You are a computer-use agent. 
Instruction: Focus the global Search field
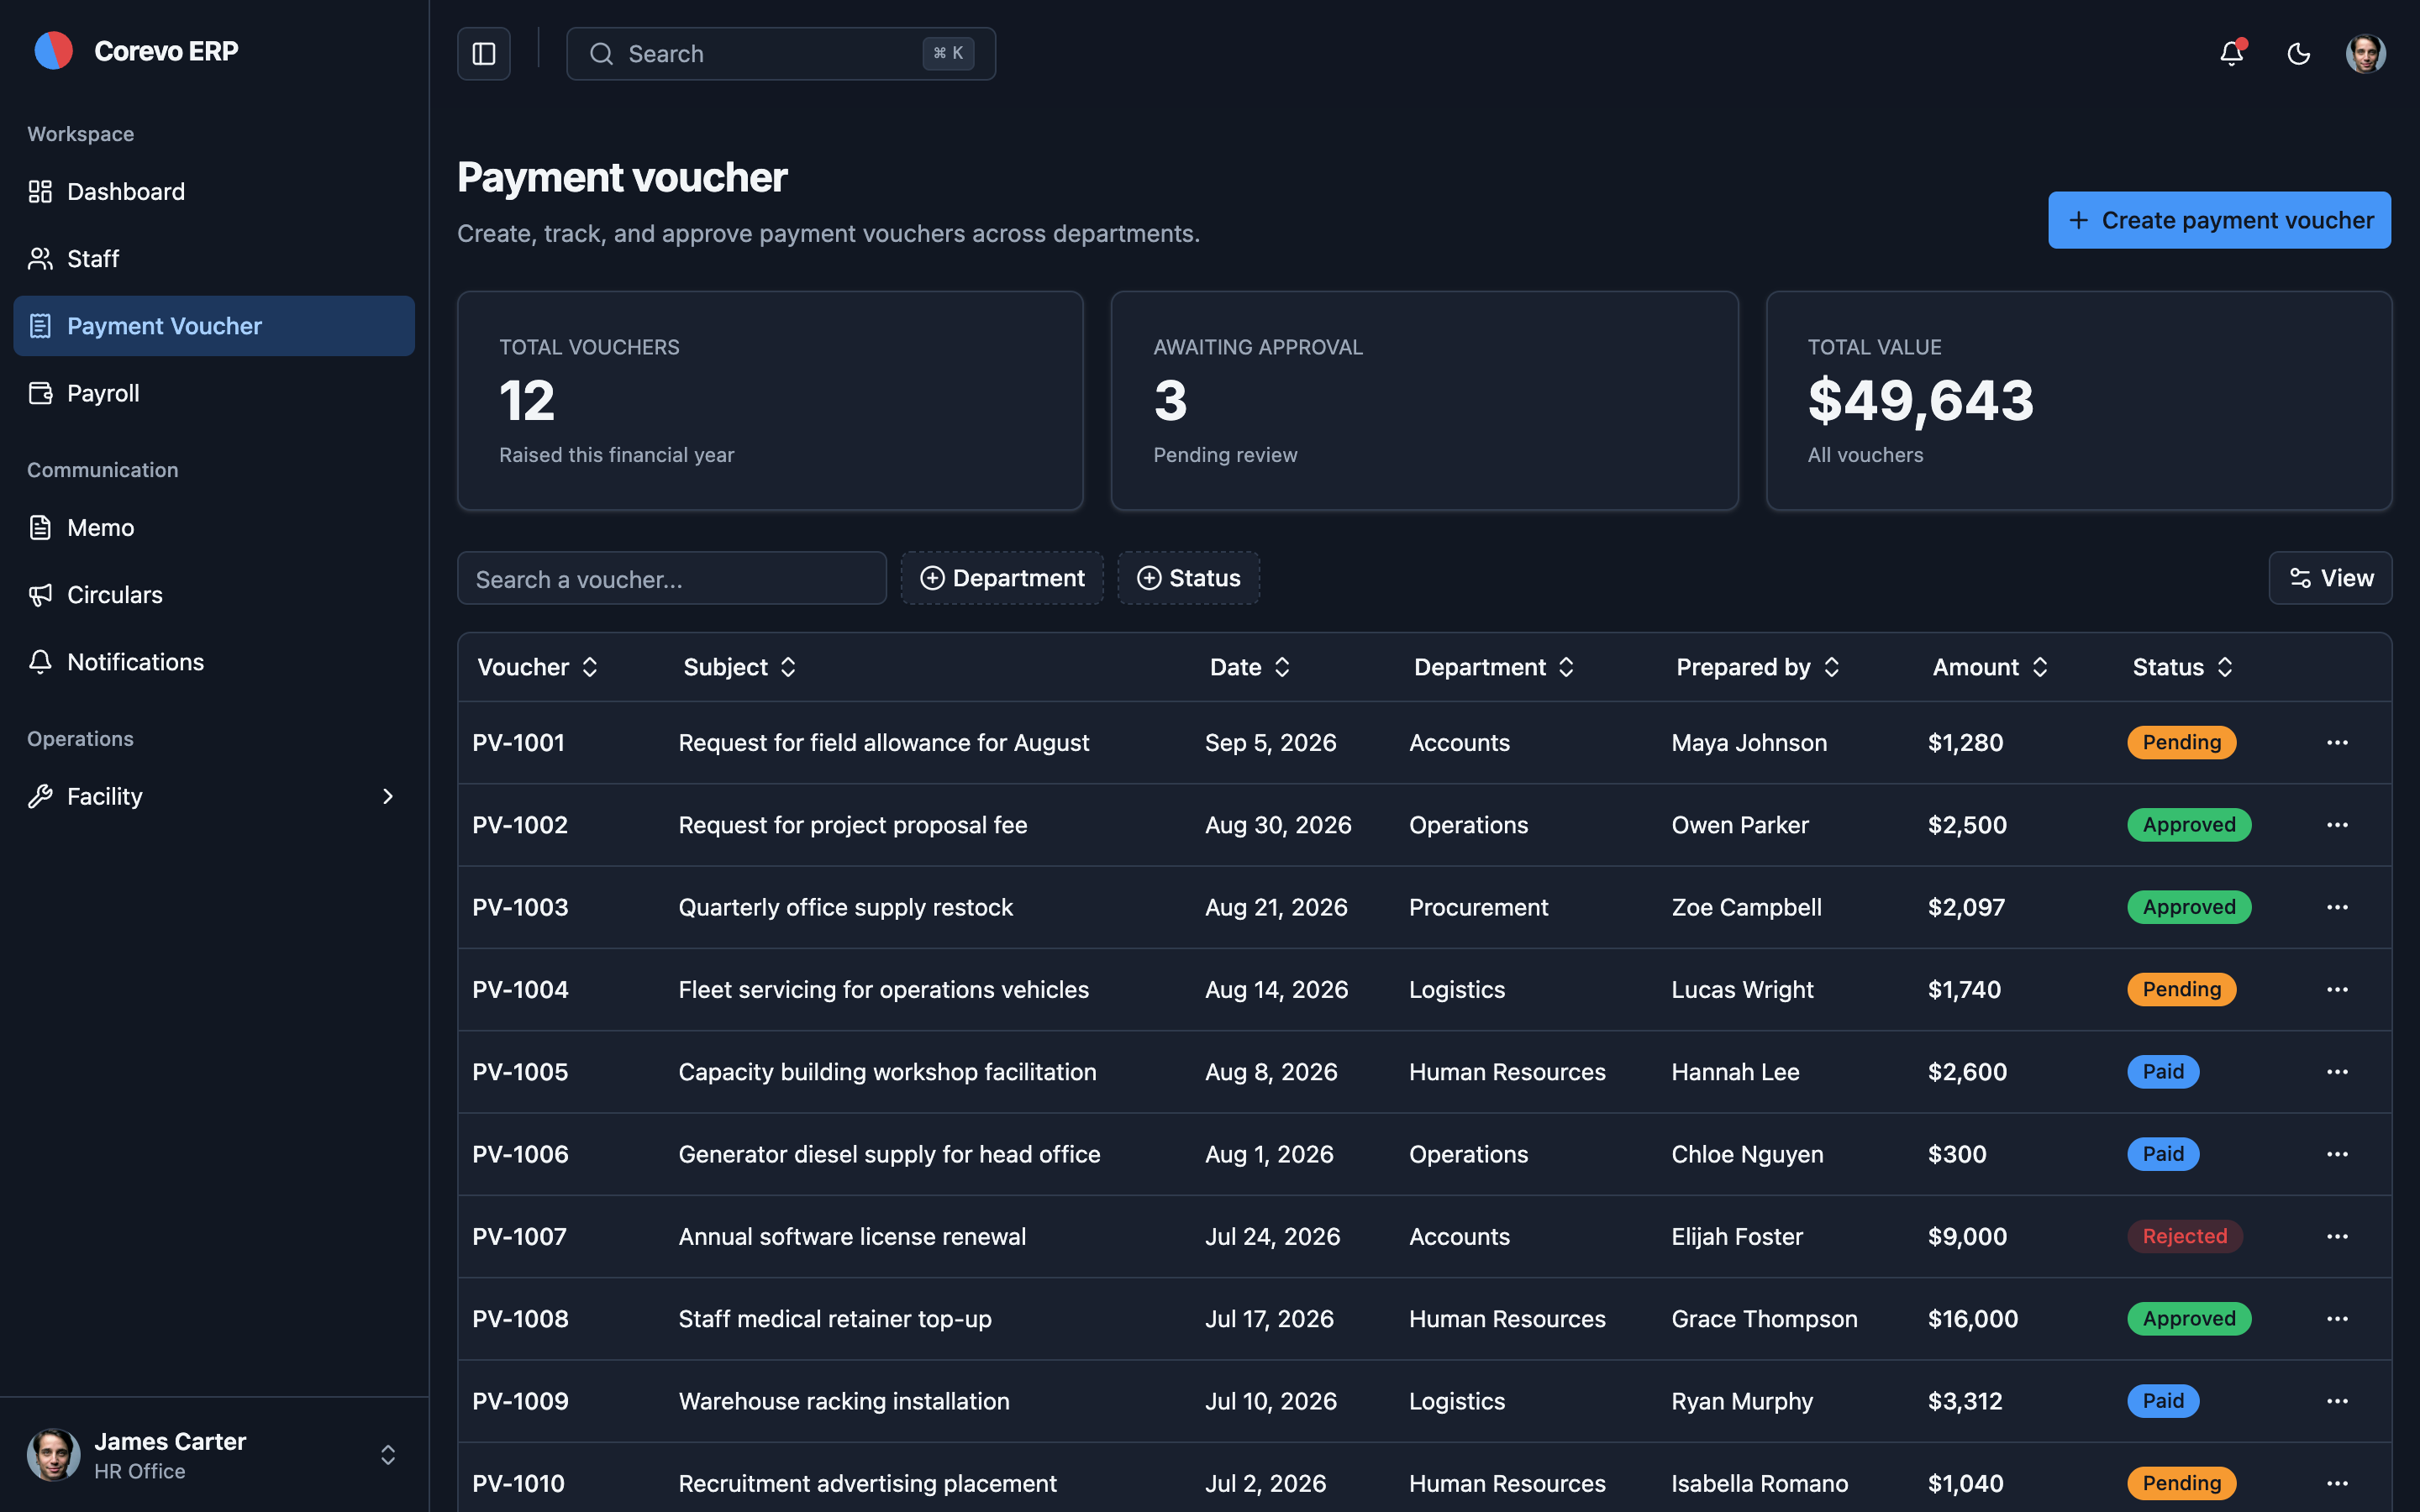click(781, 54)
